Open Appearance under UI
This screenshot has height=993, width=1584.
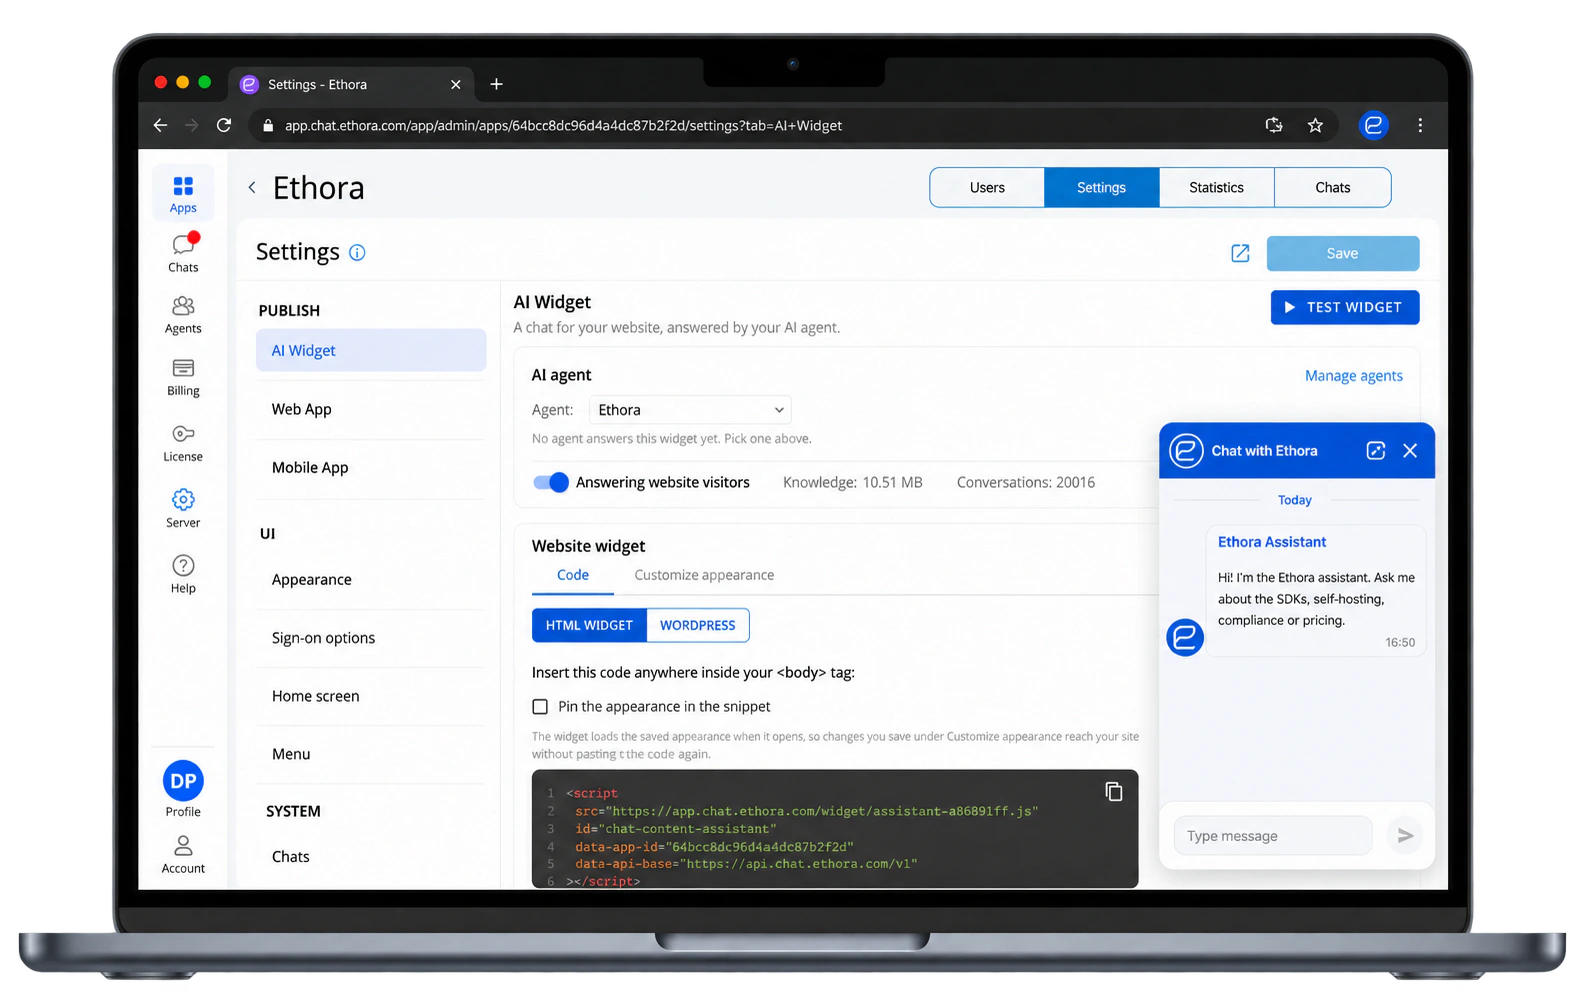pyautogui.click(x=371, y=579)
